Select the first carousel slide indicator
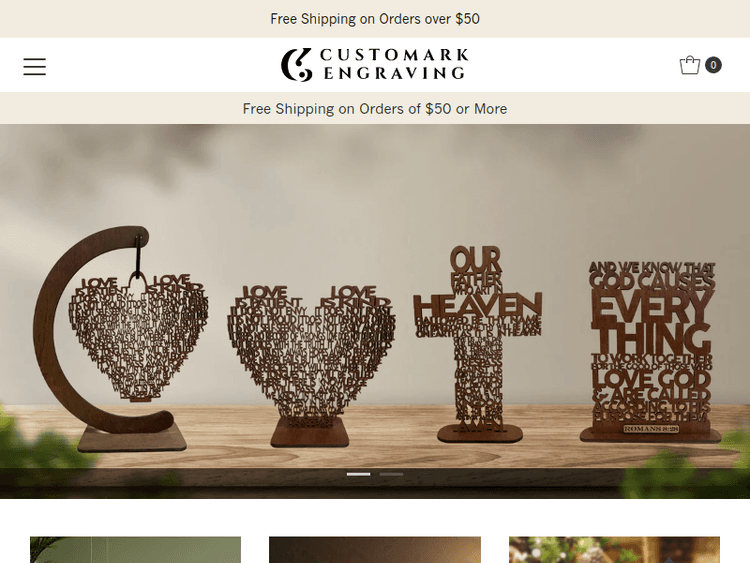Screen dimensions: 750x563 click(x=358, y=474)
